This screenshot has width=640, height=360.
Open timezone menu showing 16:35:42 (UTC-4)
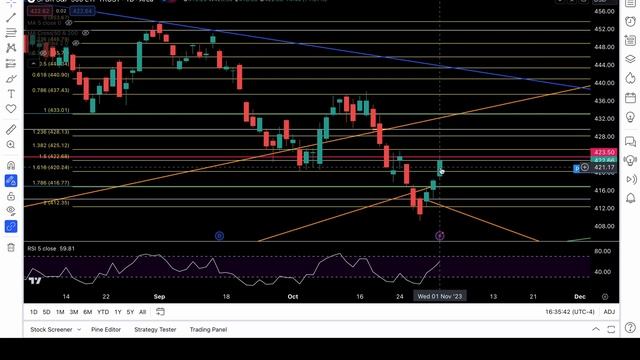point(570,312)
